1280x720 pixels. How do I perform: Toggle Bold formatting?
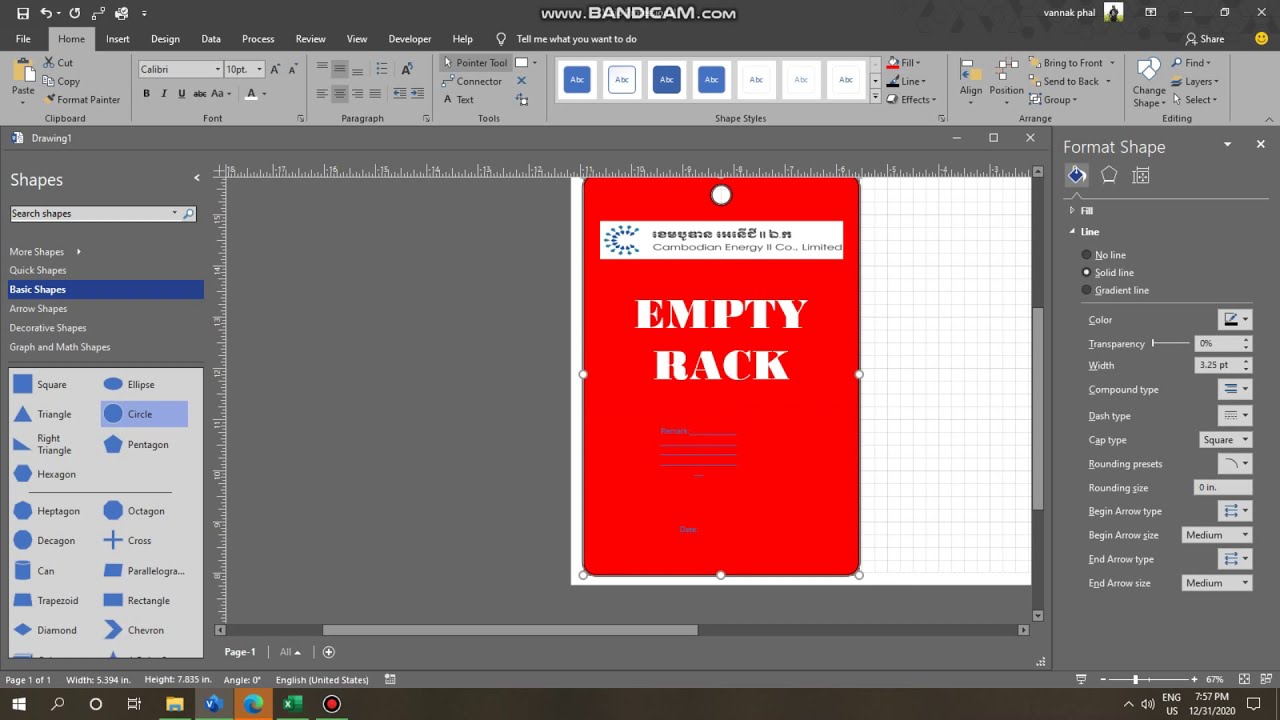146,93
